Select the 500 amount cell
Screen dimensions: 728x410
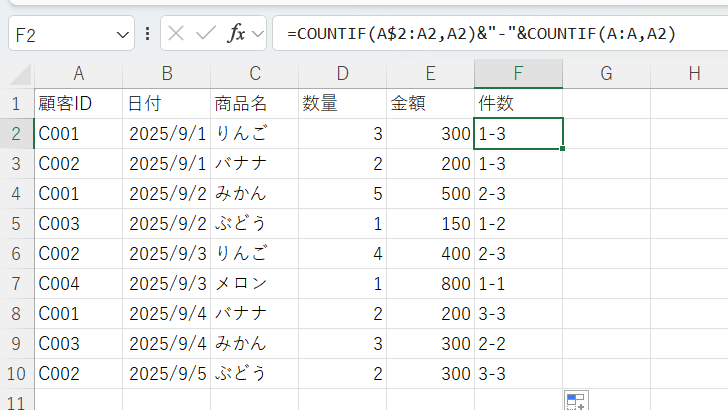(x=430, y=194)
